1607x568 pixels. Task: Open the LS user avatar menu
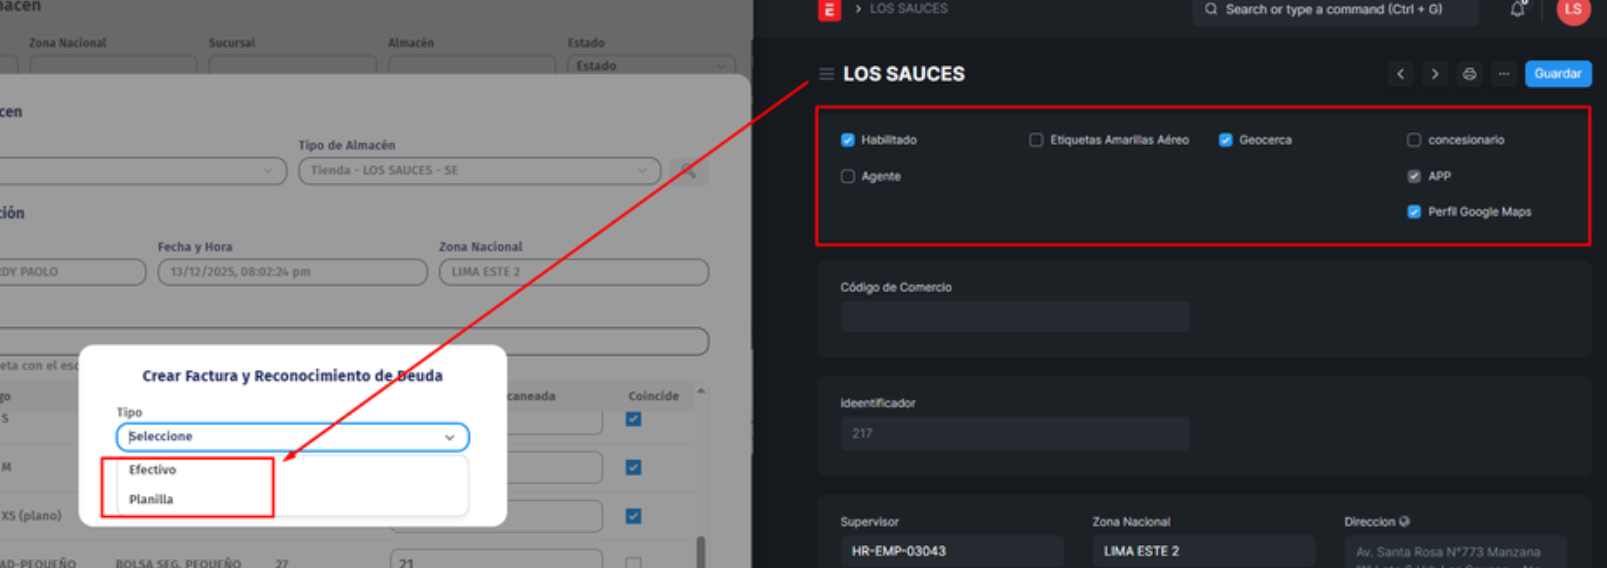coord(1572,10)
